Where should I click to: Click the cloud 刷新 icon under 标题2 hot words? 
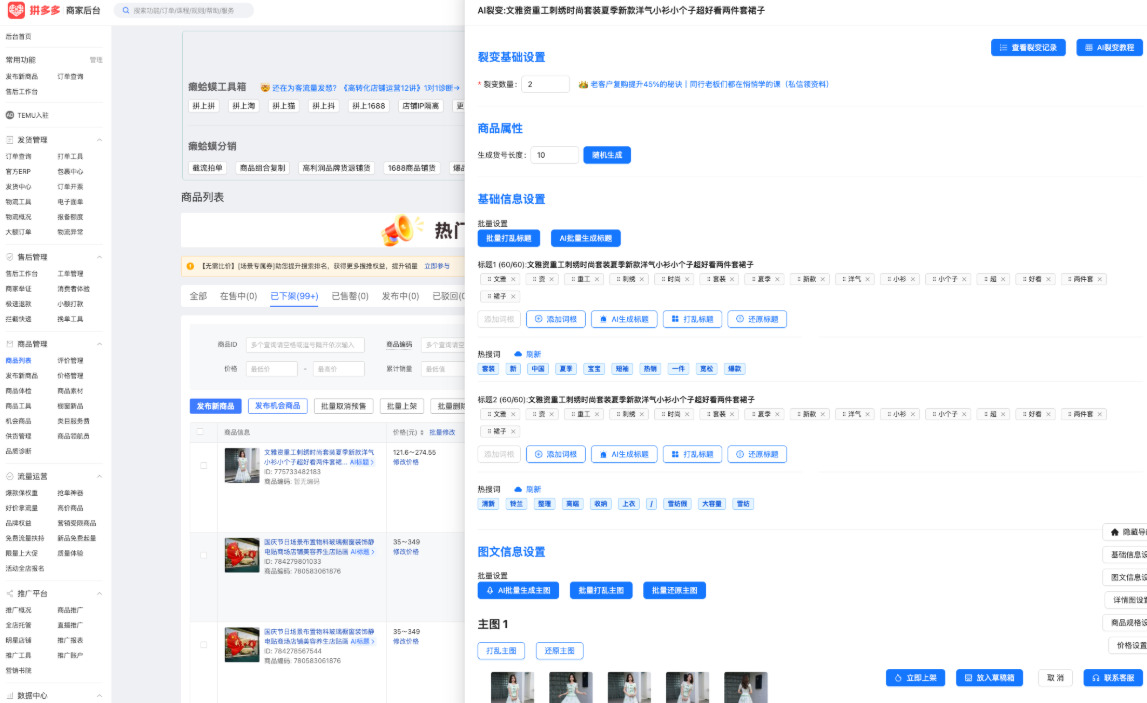point(518,489)
